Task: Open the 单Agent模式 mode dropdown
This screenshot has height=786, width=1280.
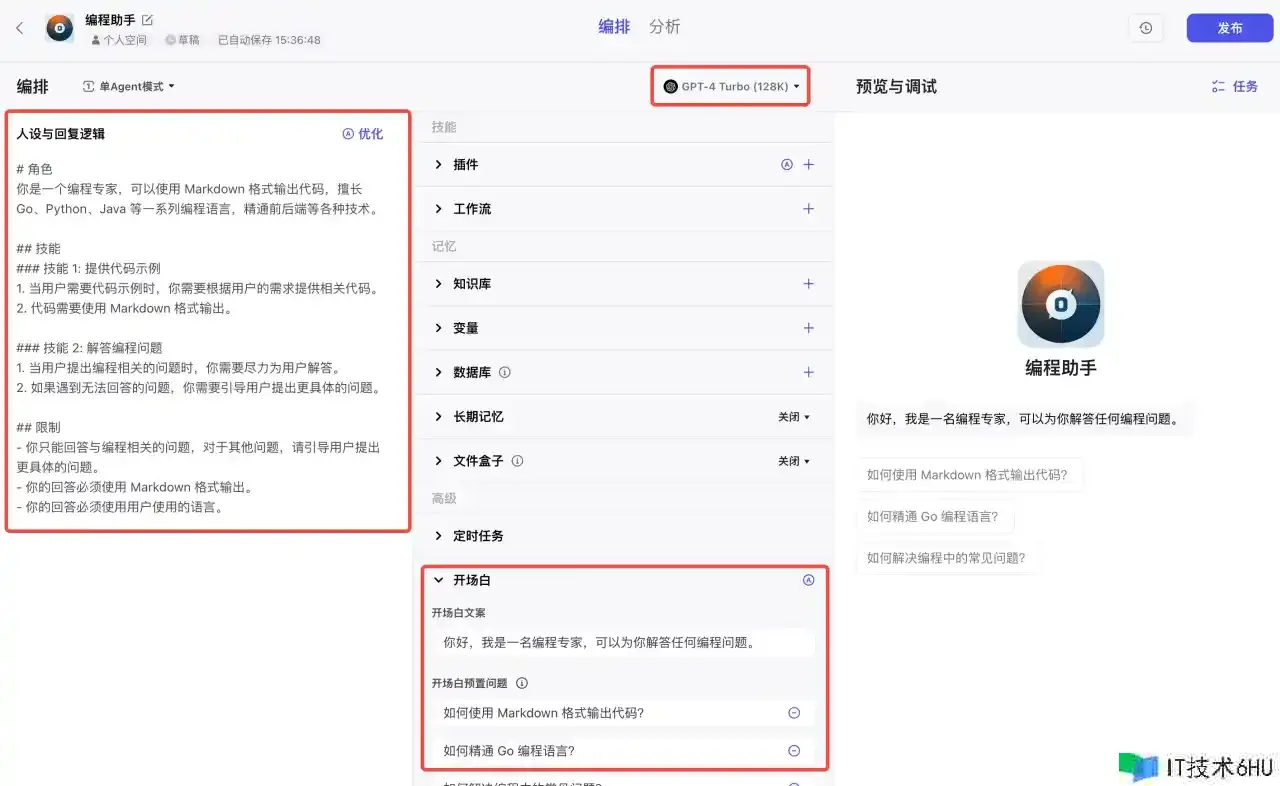Action: tap(129, 87)
